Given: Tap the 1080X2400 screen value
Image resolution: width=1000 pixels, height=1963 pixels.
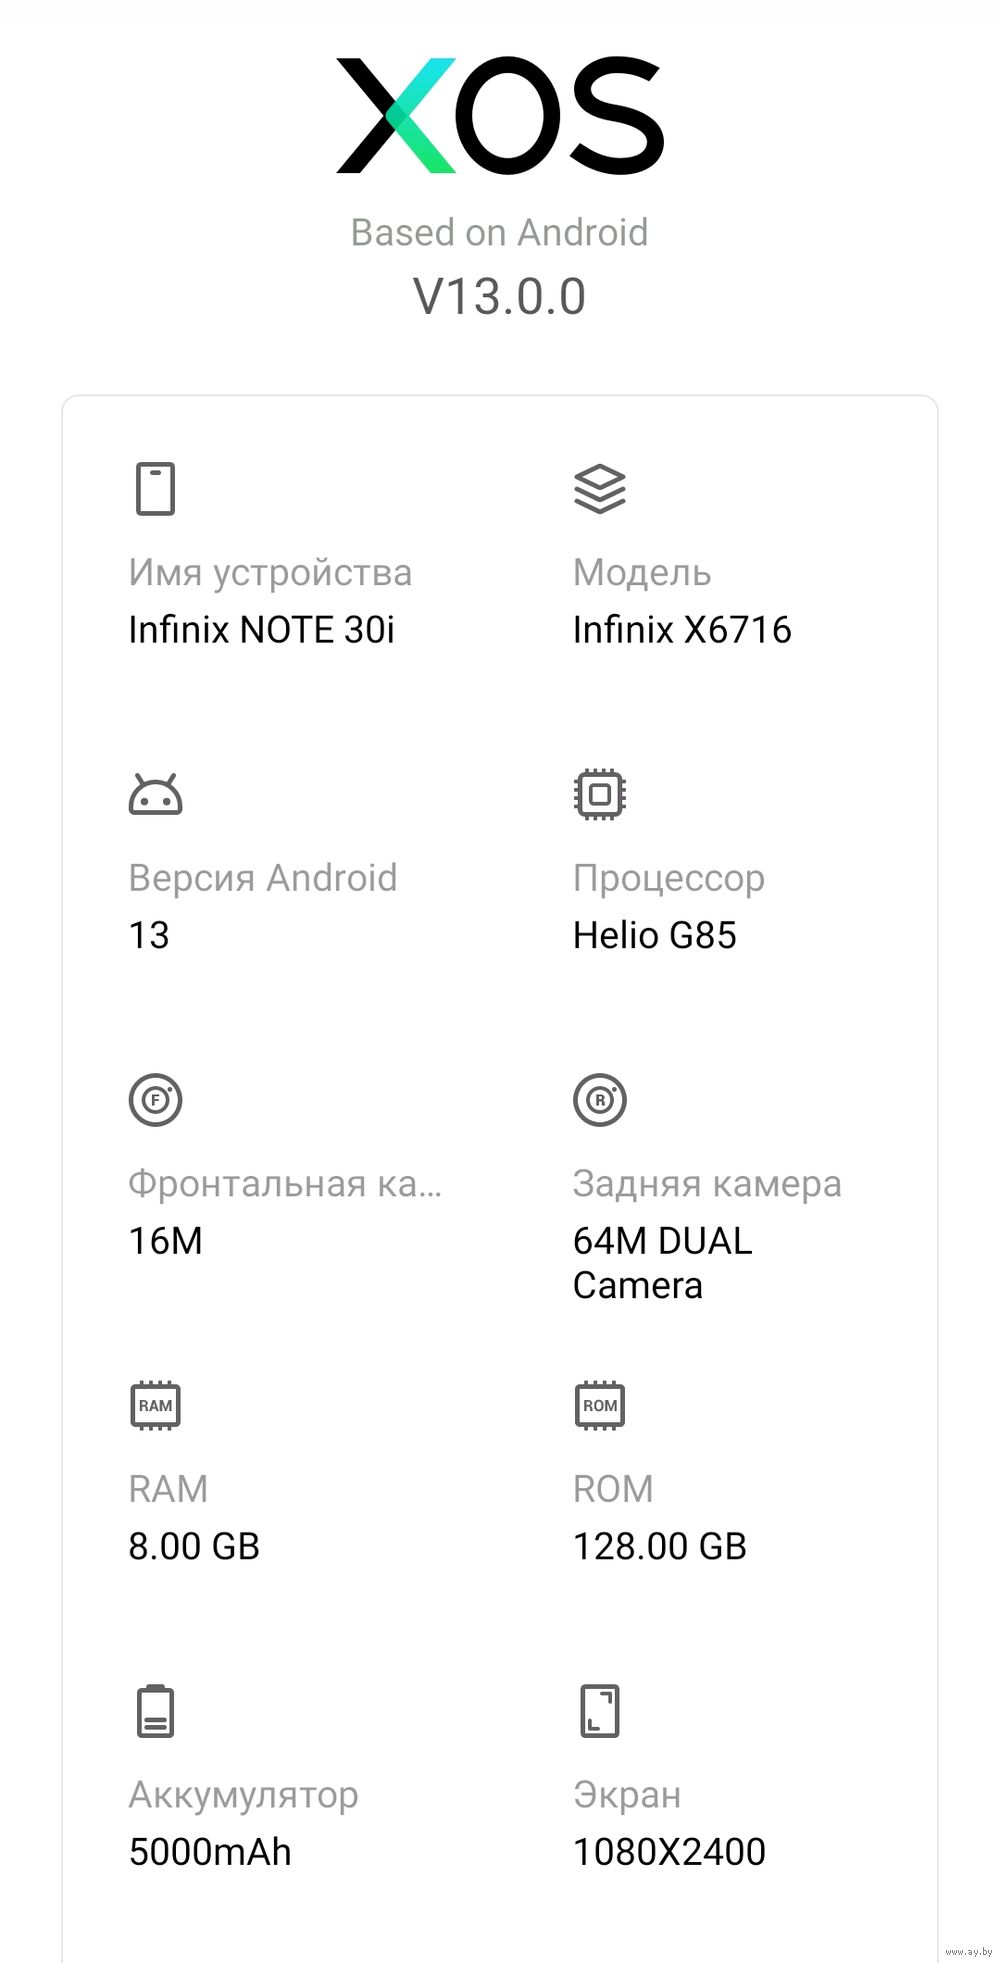Looking at the screenshot, I should pyautogui.click(x=669, y=1852).
